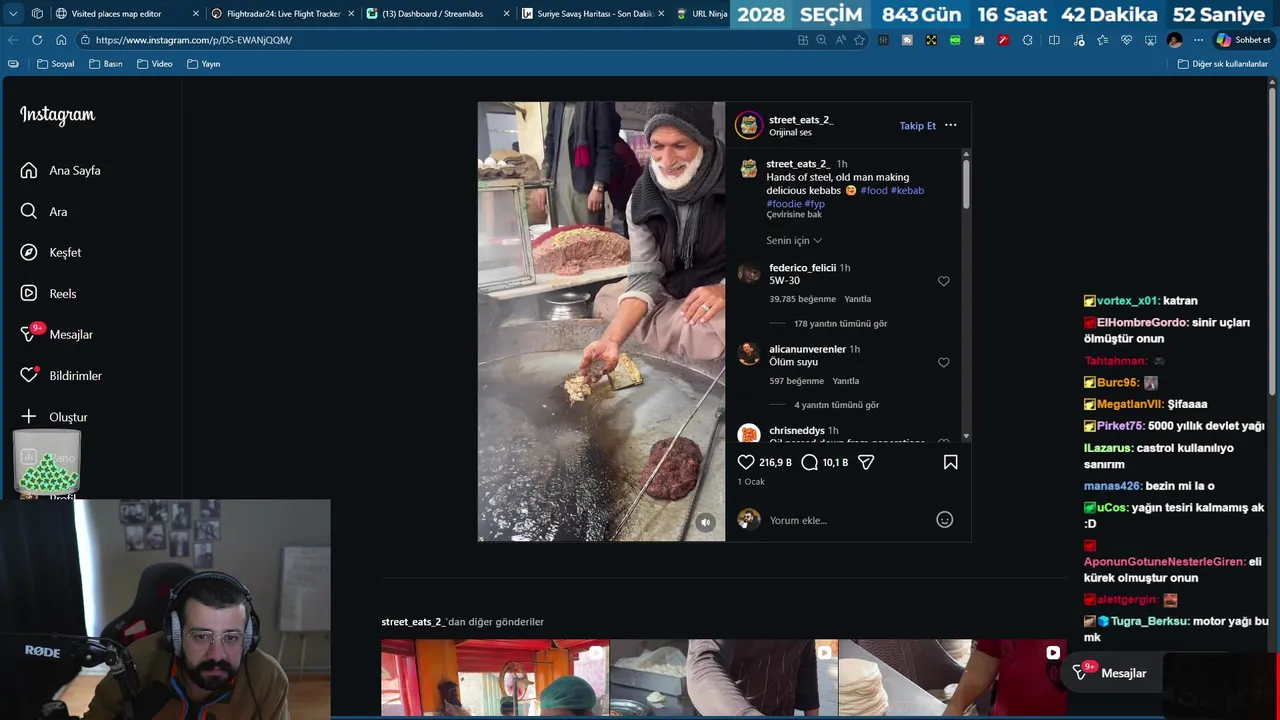Like alicanunverenler's comment
This screenshot has height=720, width=1280.
tap(943, 362)
